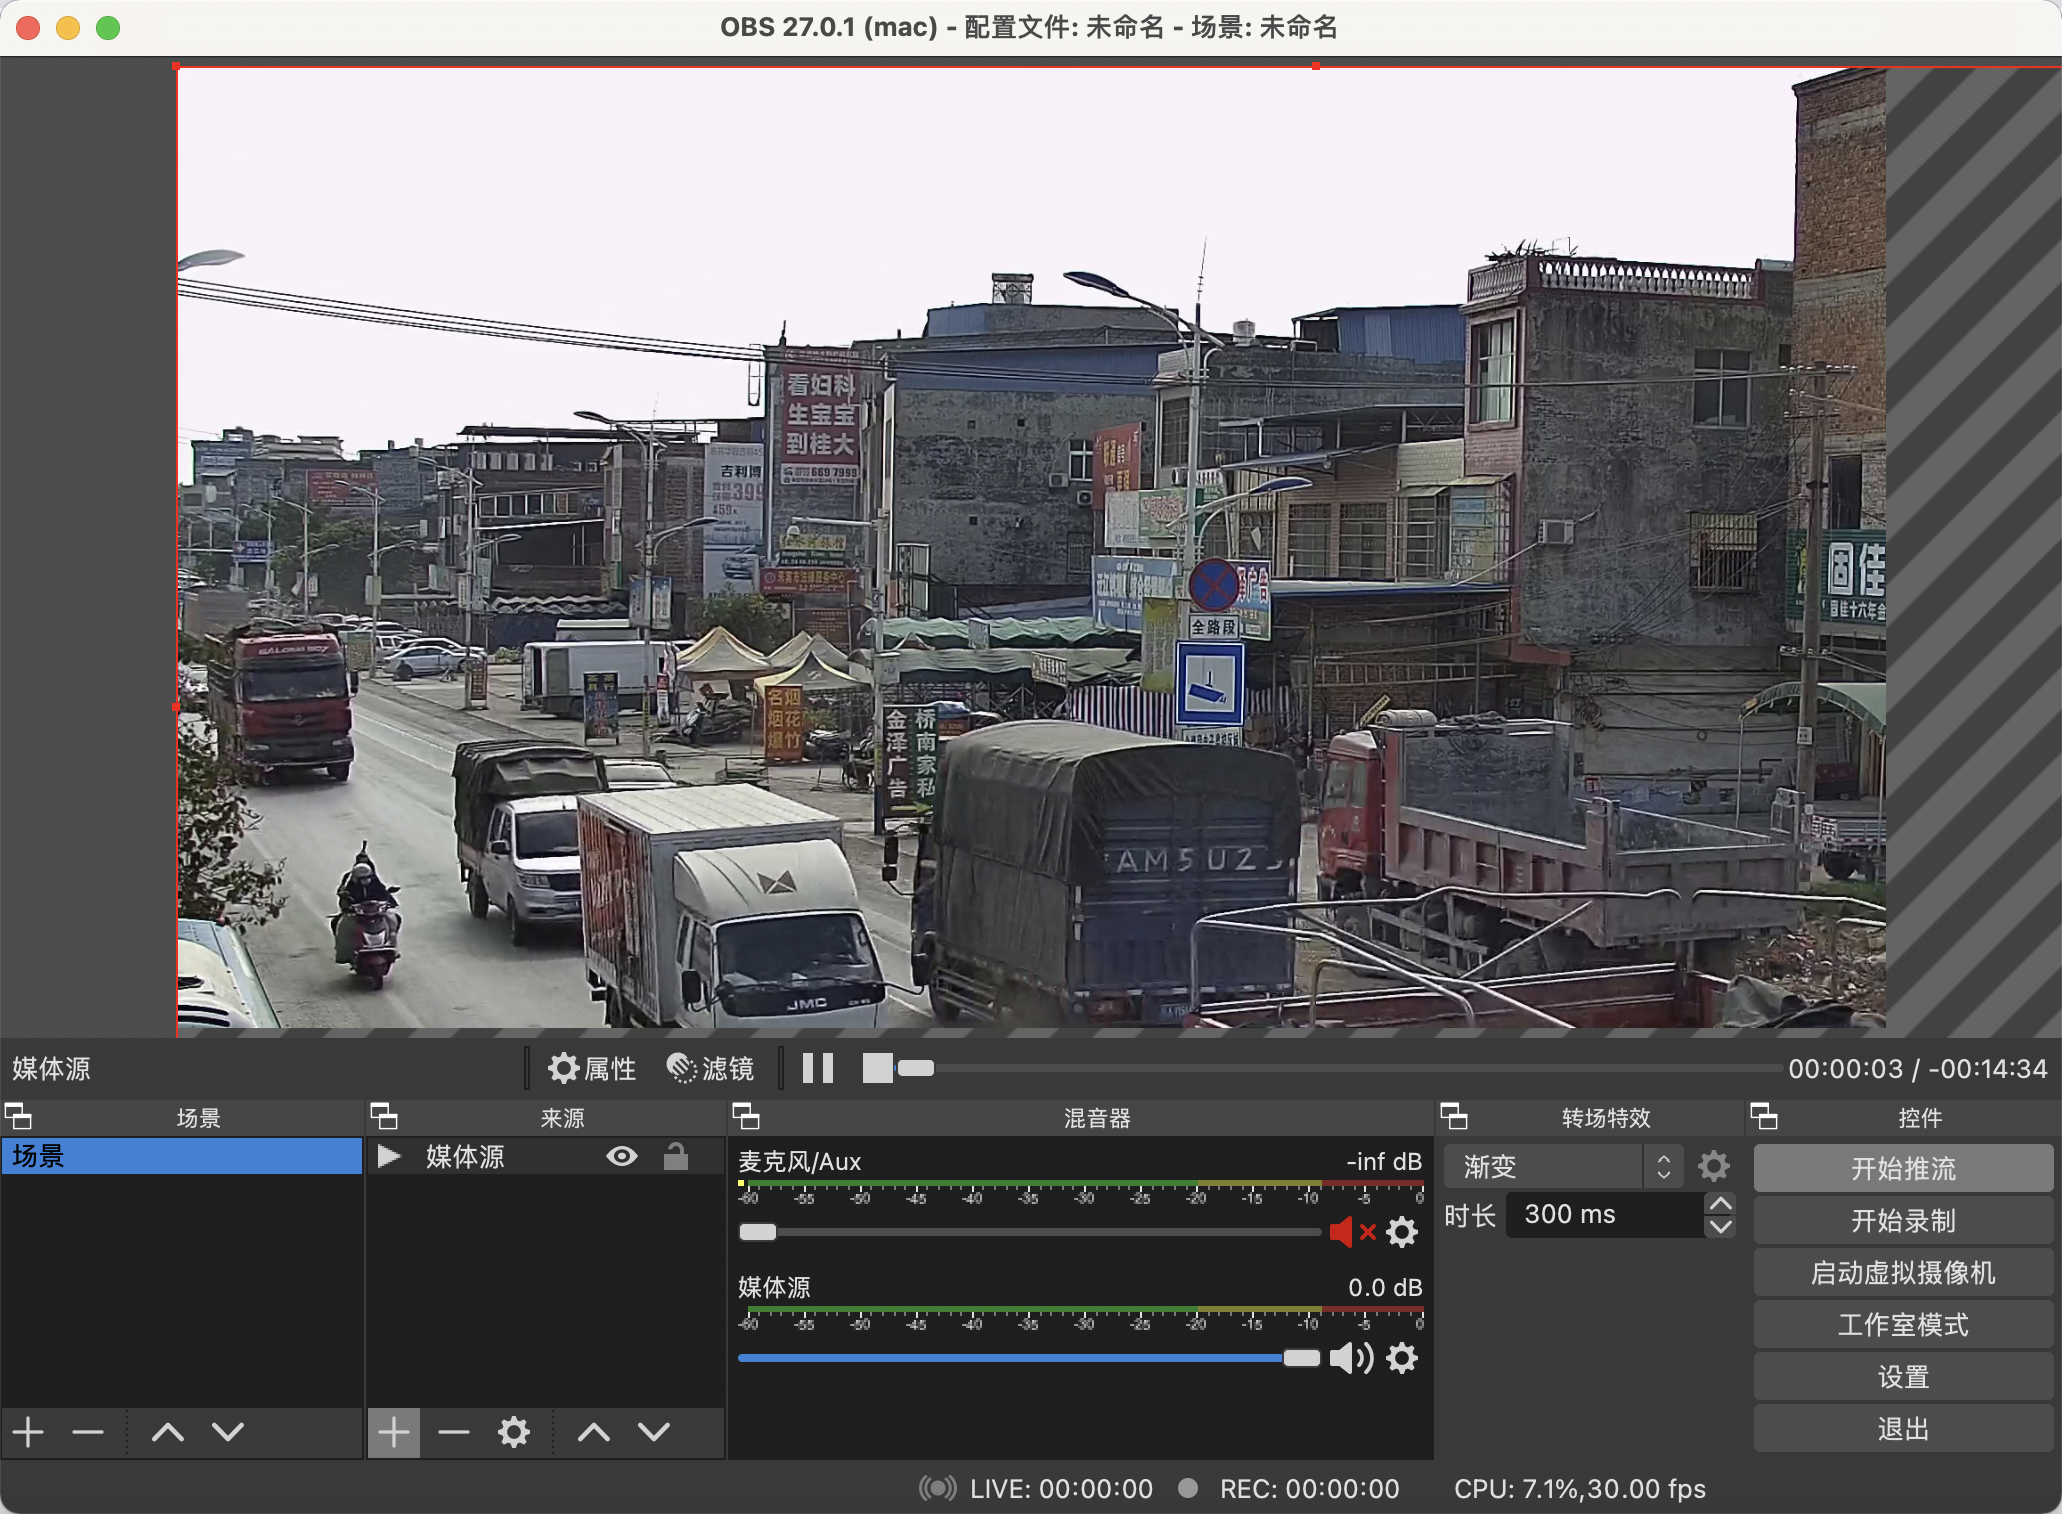Select the 媒体源 source item
Viewport: 2062px width, 1514px height.
point(545,1157)
